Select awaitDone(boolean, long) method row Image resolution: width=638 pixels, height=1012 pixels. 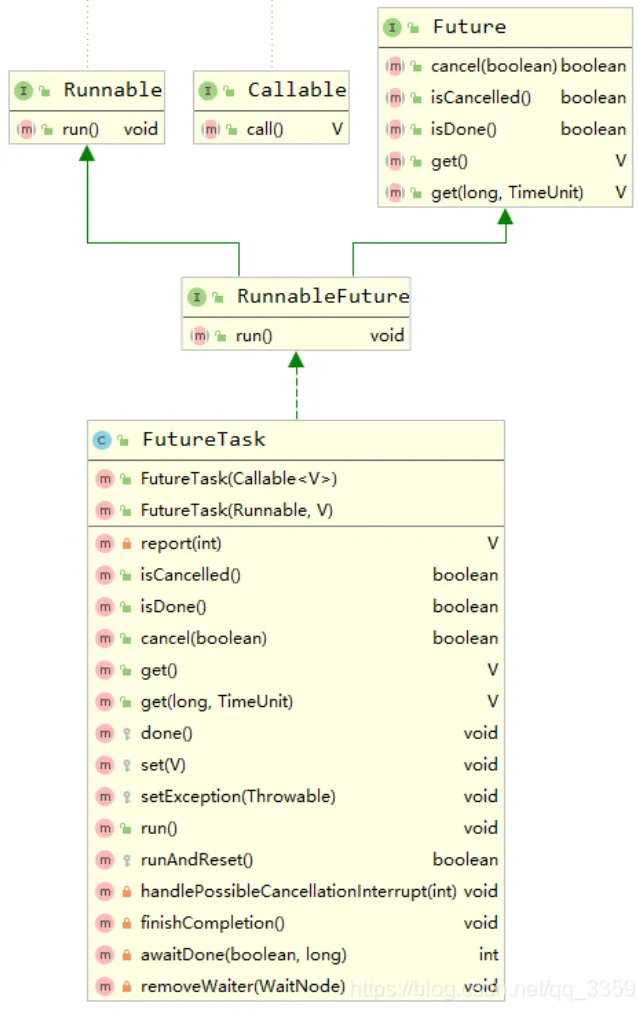coord(244,955)
